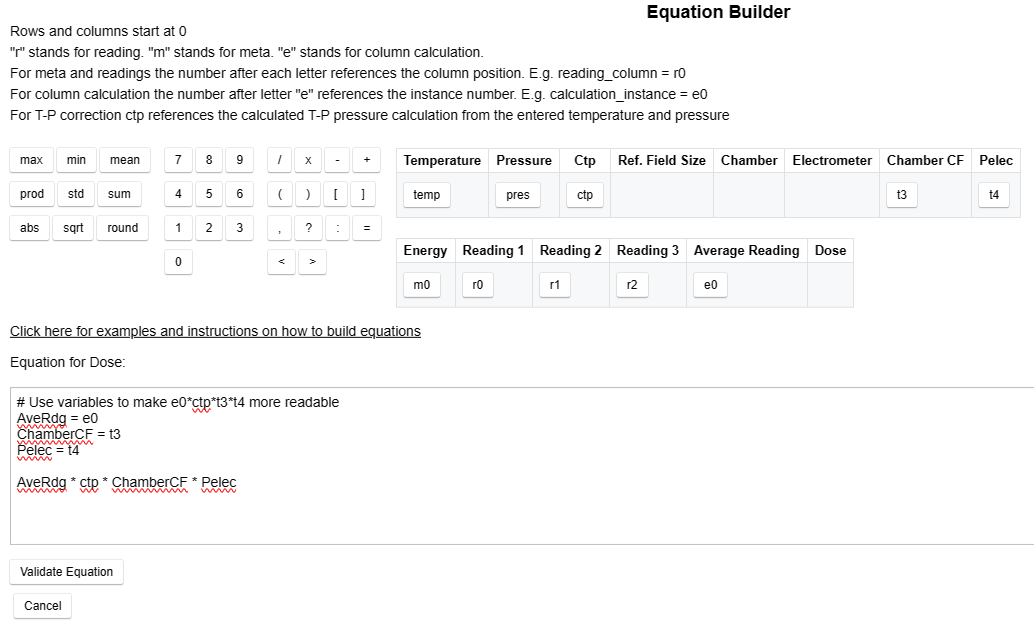
Task: Insert the e0 Average Reading variable
Action: point(710,284)
